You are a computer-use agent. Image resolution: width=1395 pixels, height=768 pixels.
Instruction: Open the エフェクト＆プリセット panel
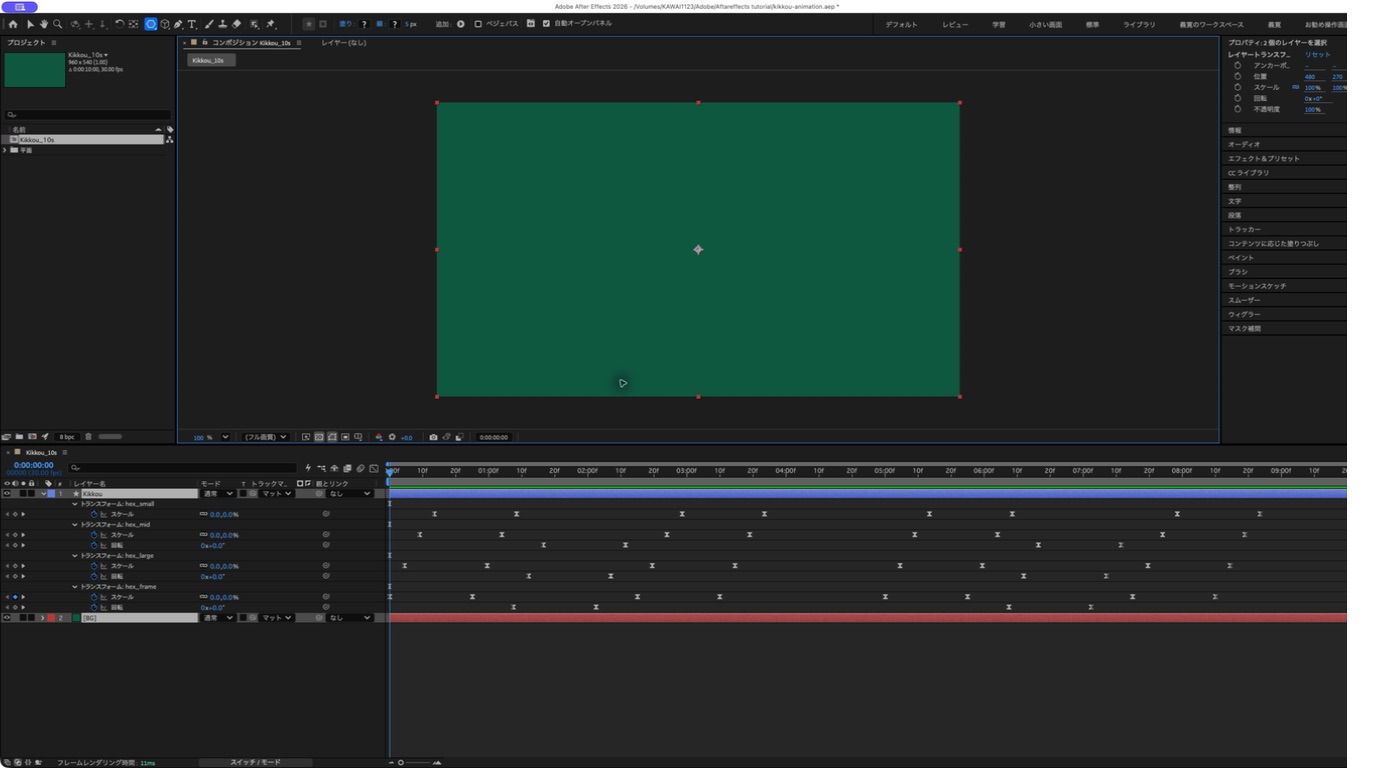1263,158
